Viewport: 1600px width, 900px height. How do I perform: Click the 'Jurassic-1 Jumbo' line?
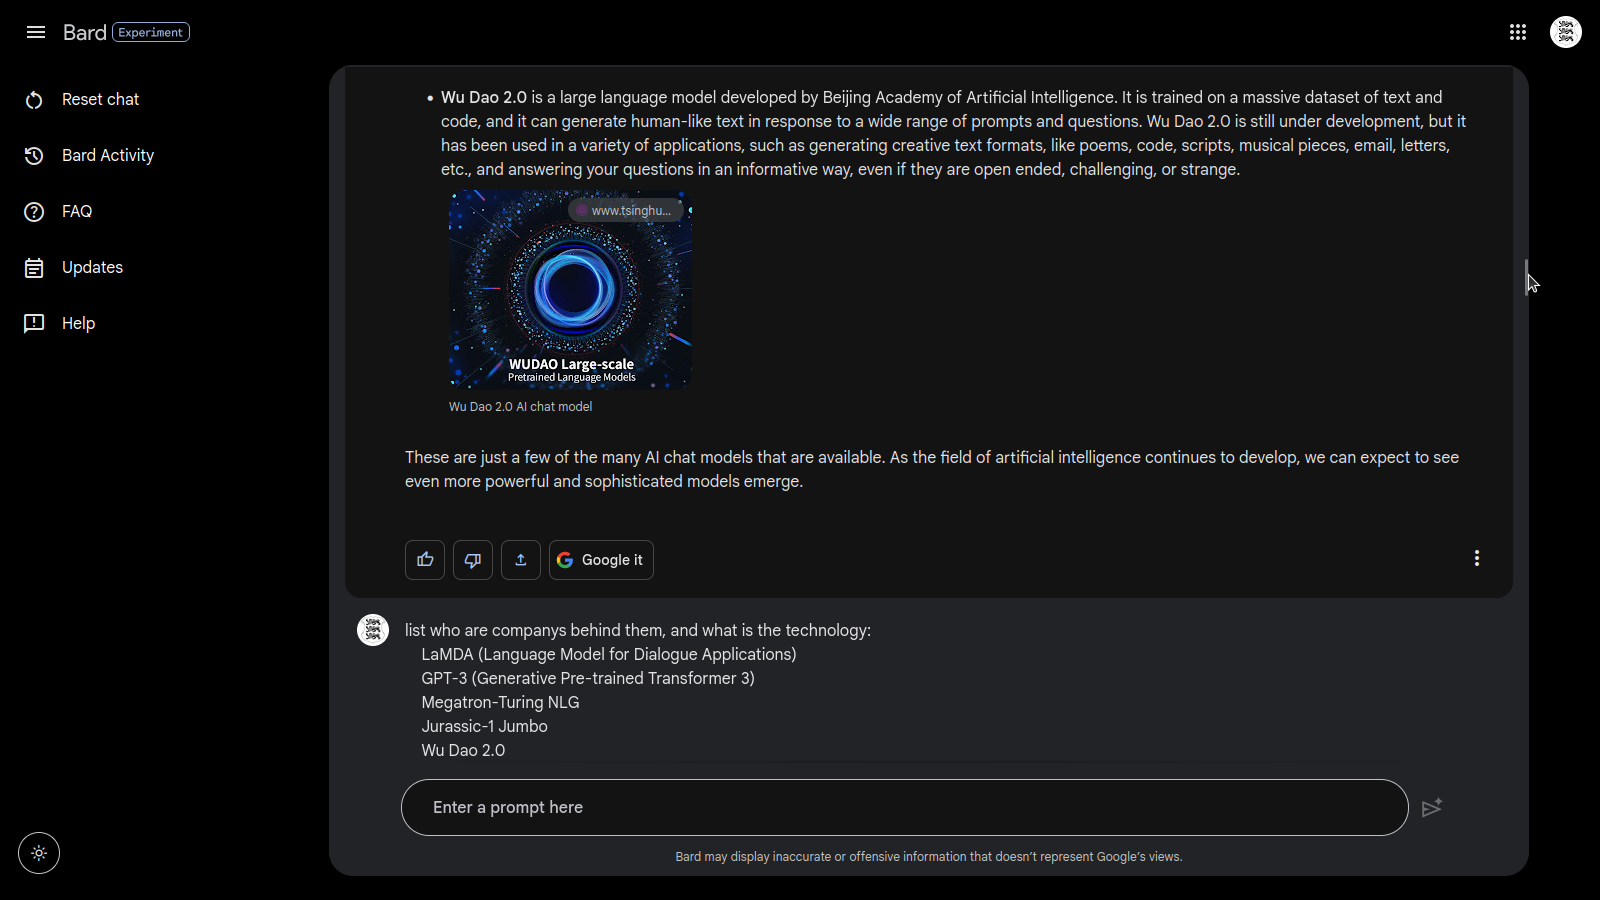484,726
